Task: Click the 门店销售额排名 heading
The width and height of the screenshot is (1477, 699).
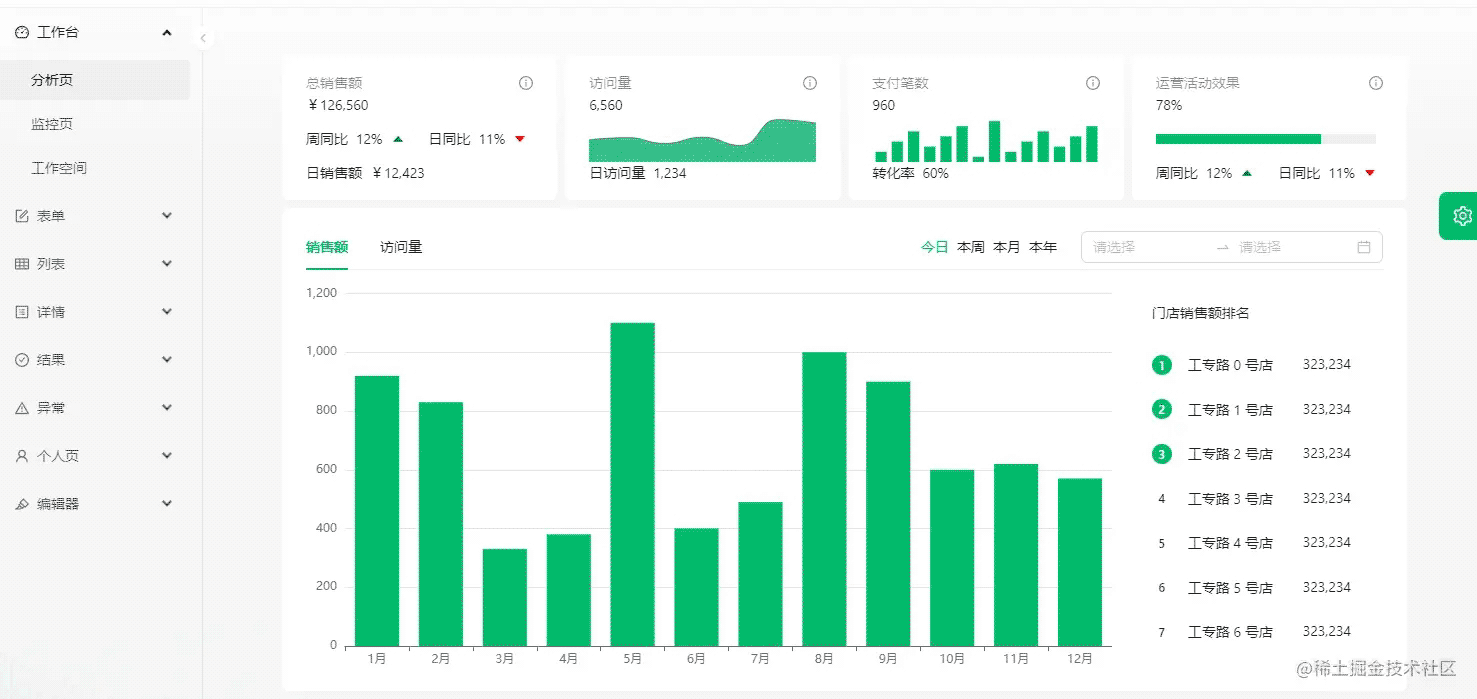Action: point(1200,313)
